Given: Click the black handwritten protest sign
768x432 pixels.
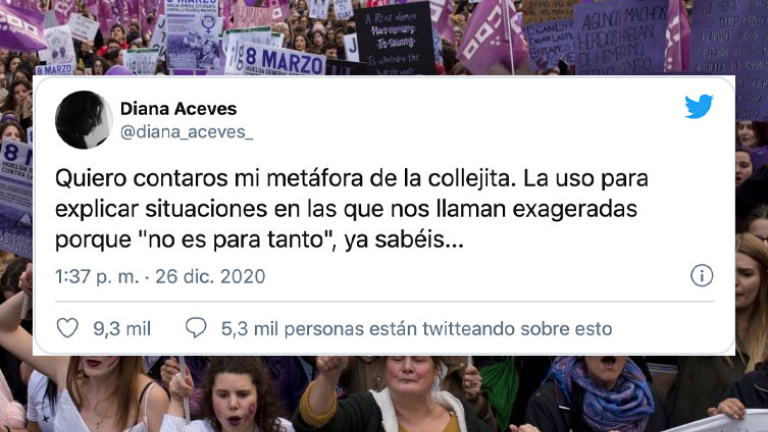Looking at the screenshot, I should [x=394, y=39].
